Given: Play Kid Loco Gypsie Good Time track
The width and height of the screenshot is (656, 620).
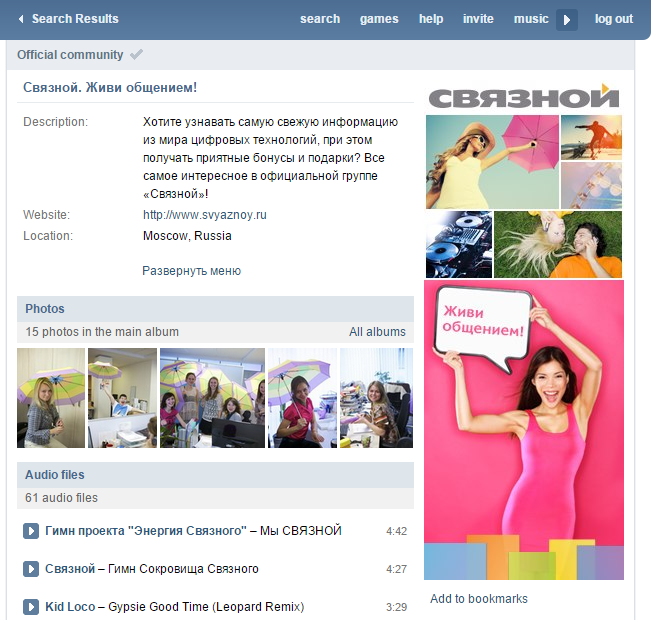Looking at the screenshot, I should [31, 607].
